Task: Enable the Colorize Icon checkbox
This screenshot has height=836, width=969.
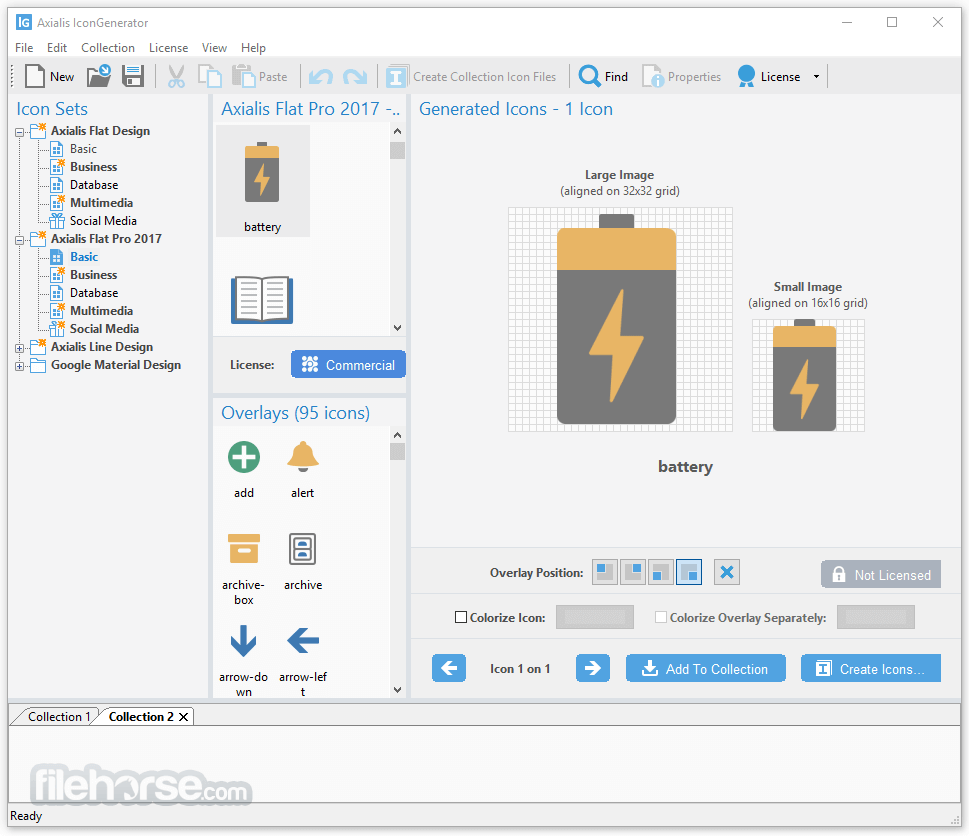Action: (460, 617)
